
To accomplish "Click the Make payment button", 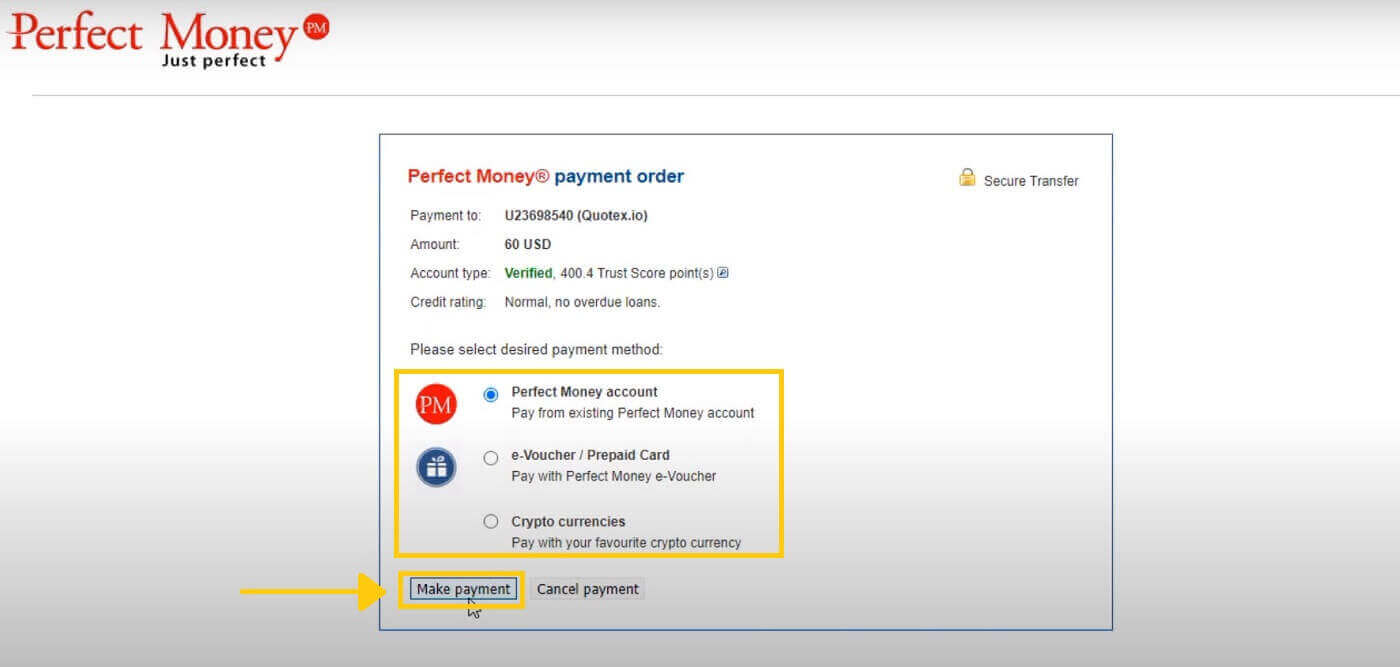I will click(x=462, y=589).
